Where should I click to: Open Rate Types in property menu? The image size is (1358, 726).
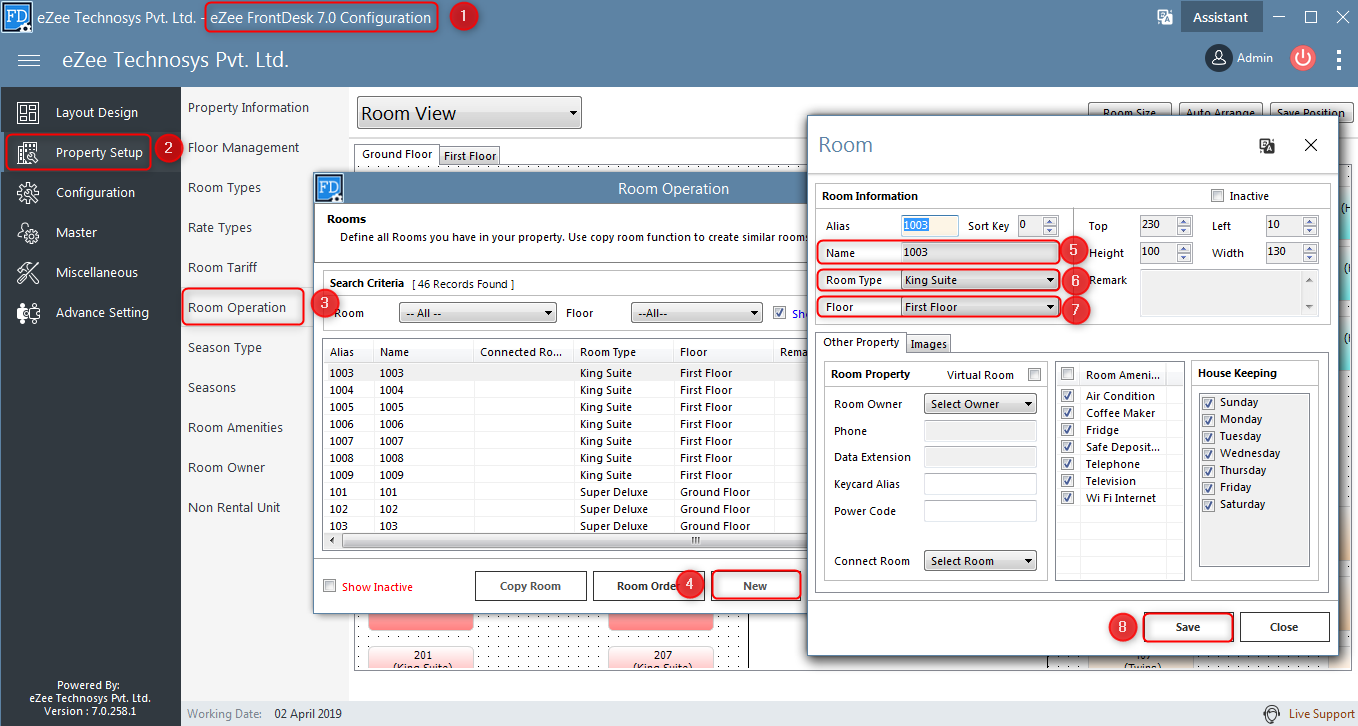pyautogui.click(x=220, y=227)
